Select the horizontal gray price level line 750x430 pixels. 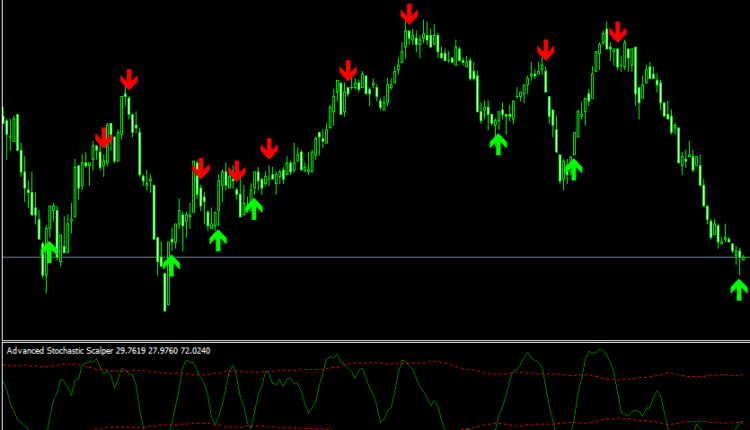tap(400, 257)
